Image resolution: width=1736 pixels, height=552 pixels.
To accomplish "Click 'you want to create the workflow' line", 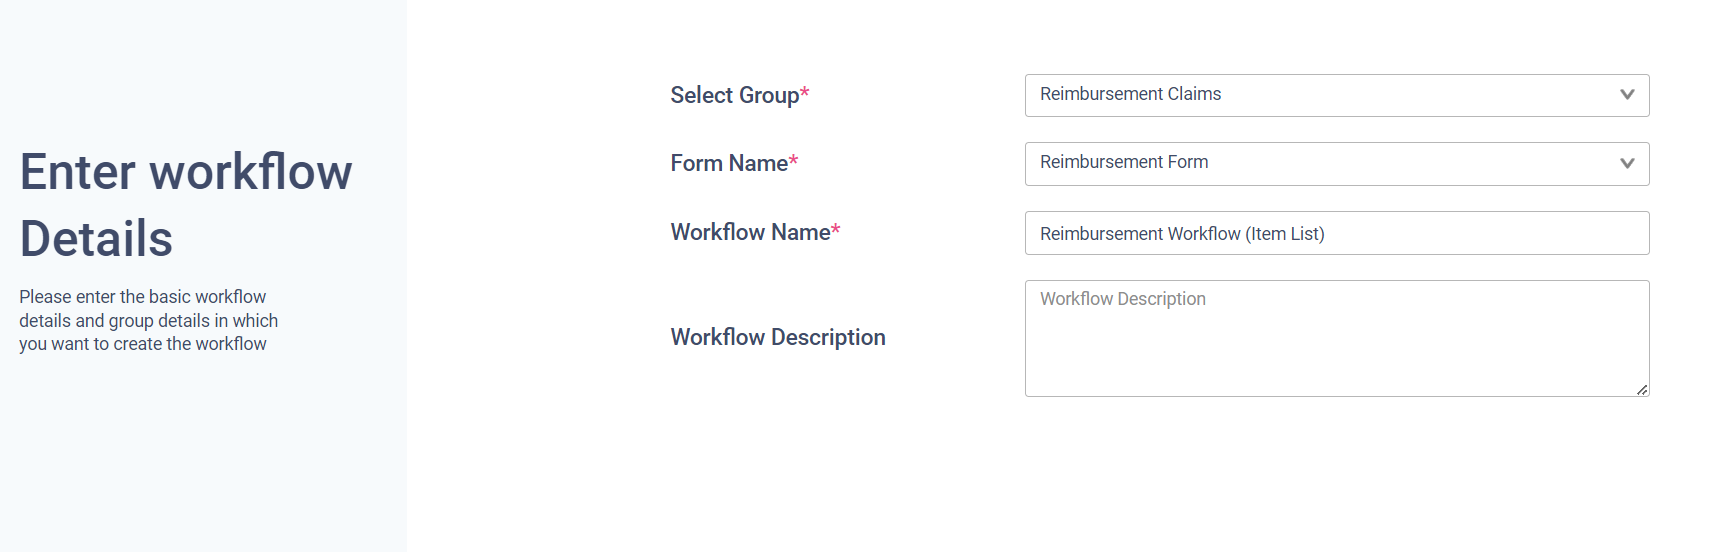I will click(x=142, y=344).
